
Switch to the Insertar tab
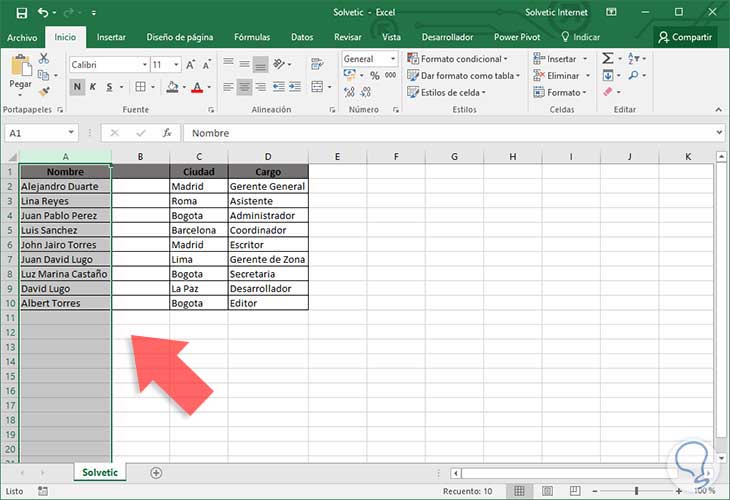pos(111,37)
